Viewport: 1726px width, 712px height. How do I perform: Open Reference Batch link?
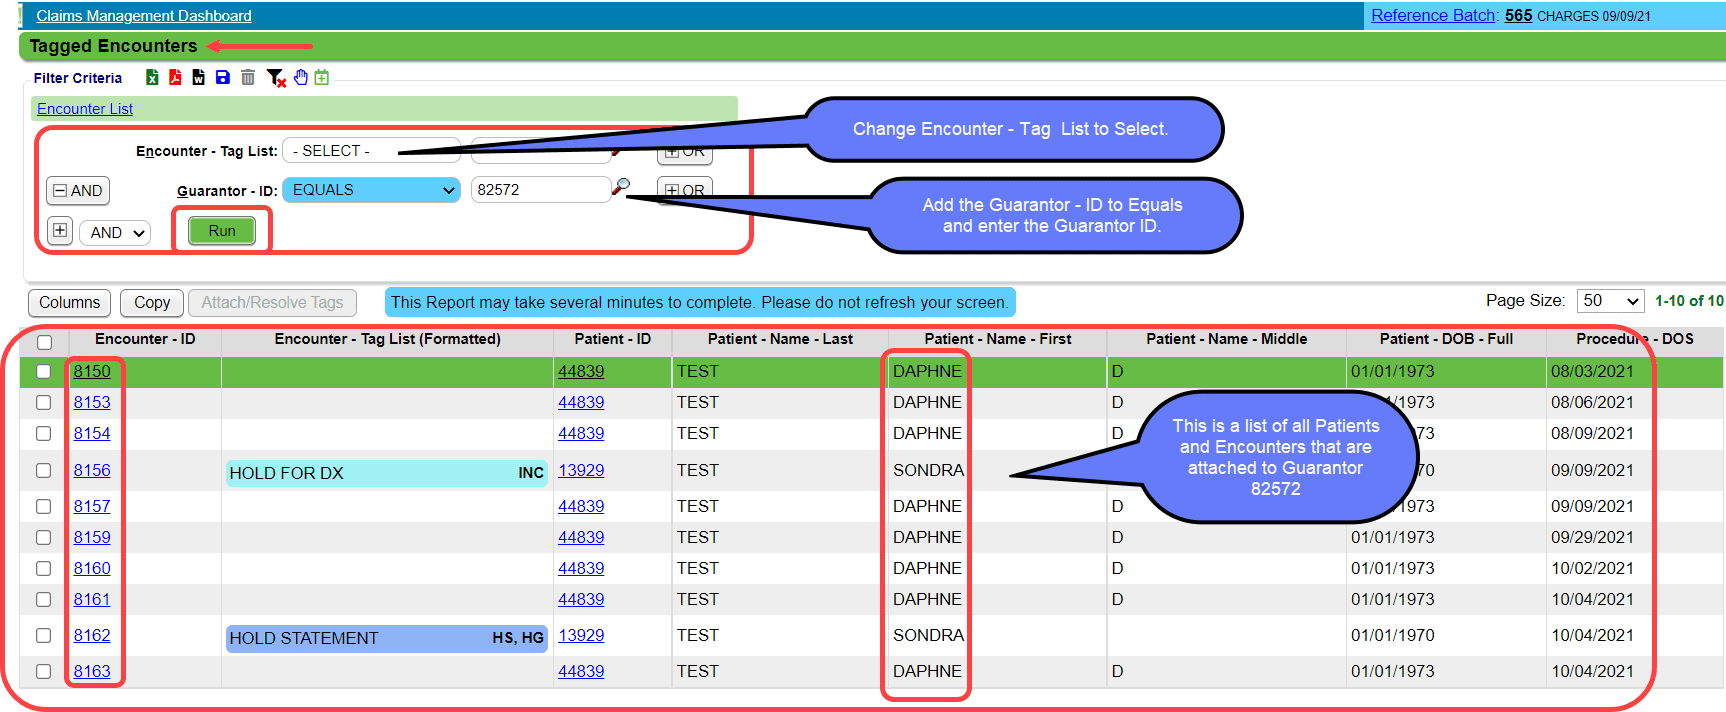pos(1433,15)
